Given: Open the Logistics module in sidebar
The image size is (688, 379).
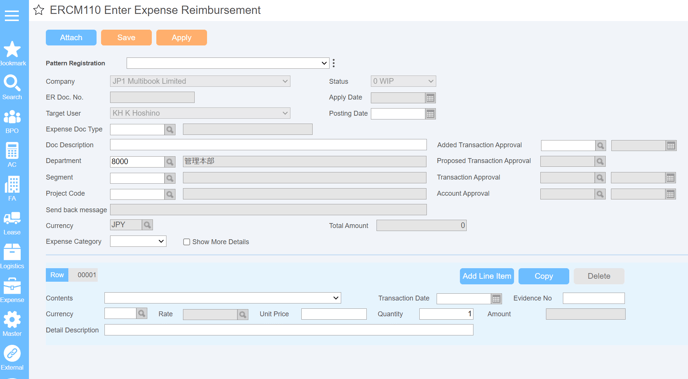Looking at the screenshot, I should [x=12, y=256].
